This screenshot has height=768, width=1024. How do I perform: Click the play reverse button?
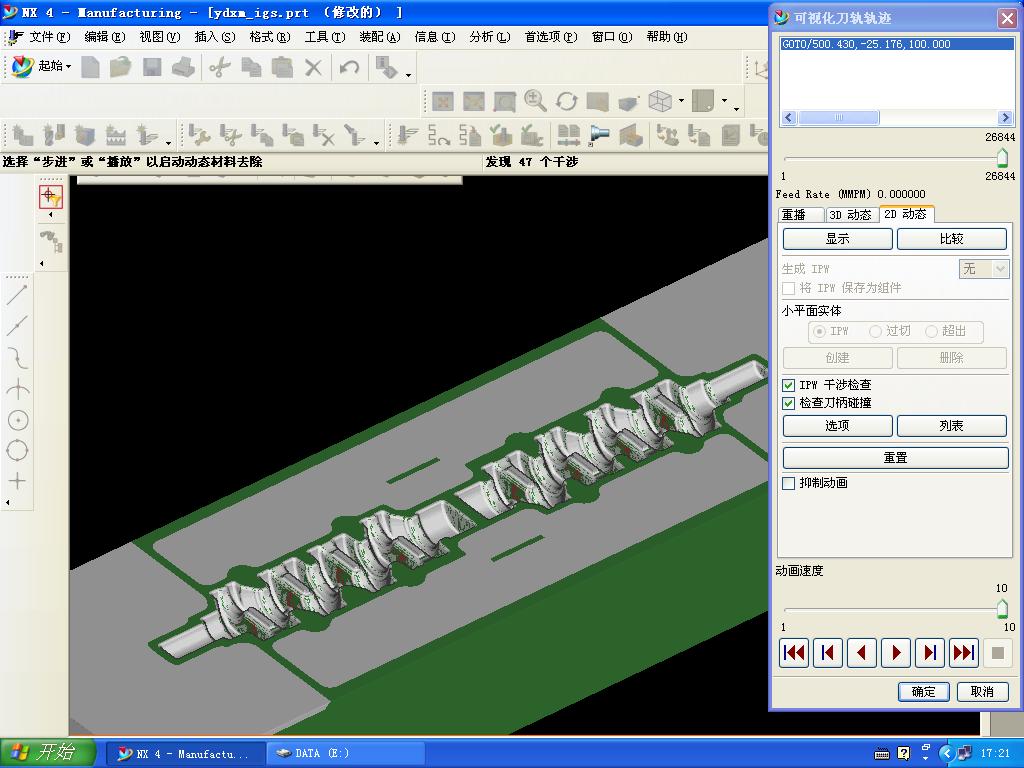pos(861,653)
